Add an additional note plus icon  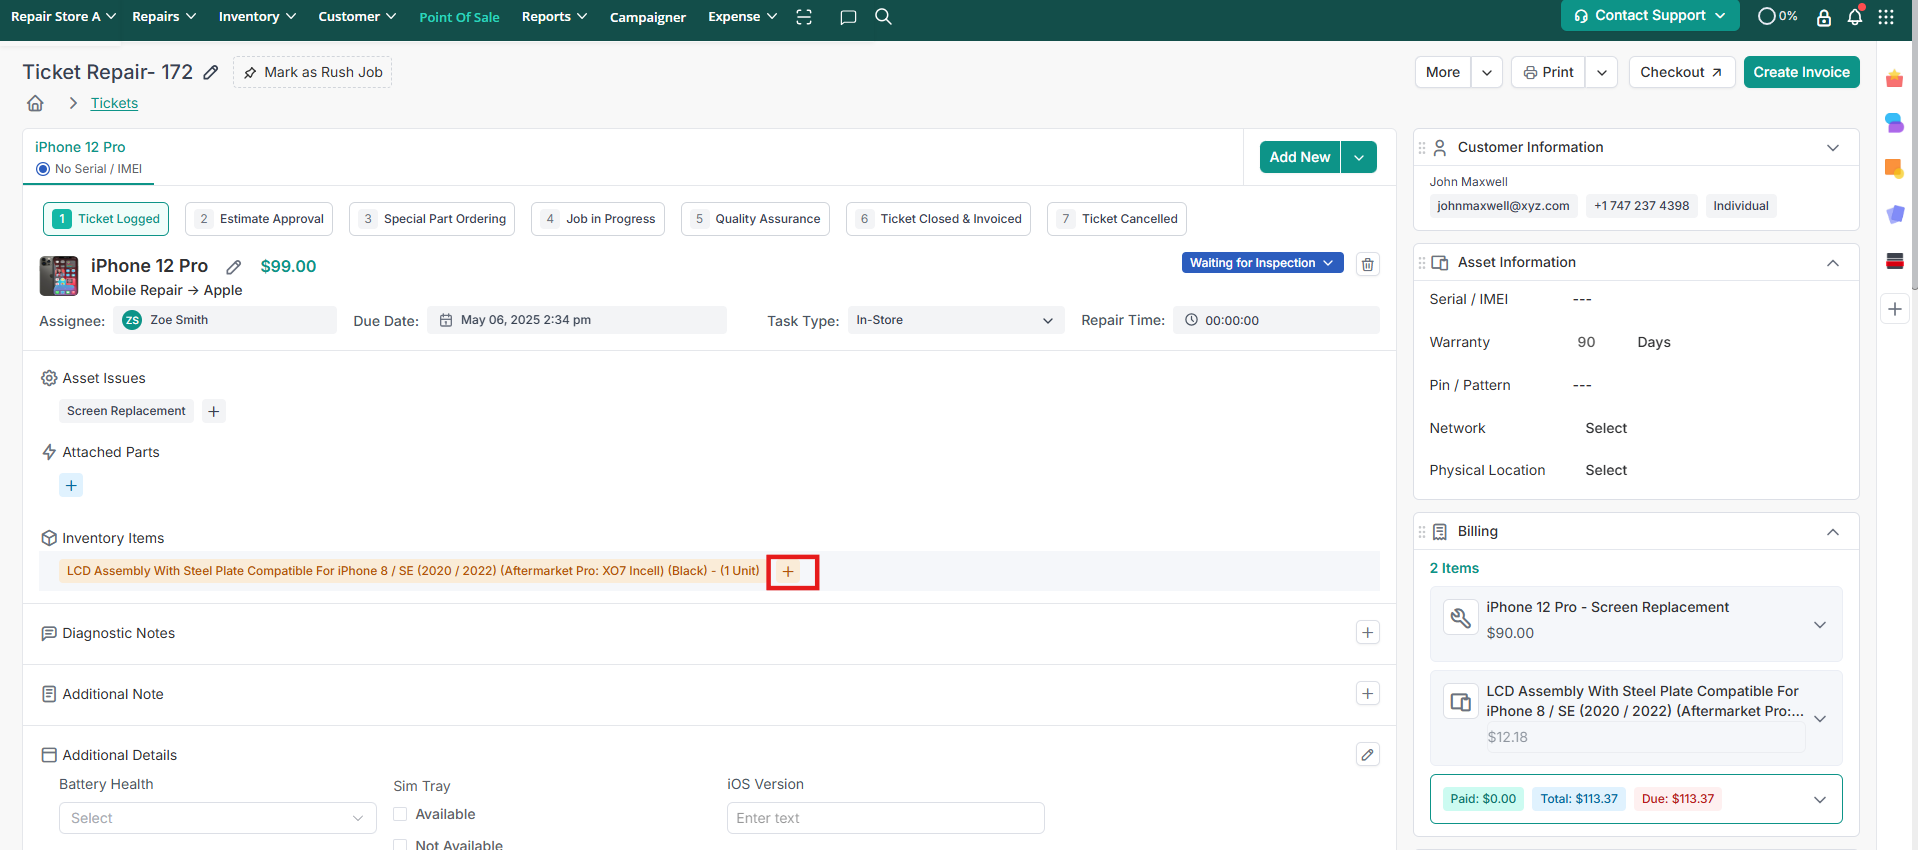[1368, 693]
